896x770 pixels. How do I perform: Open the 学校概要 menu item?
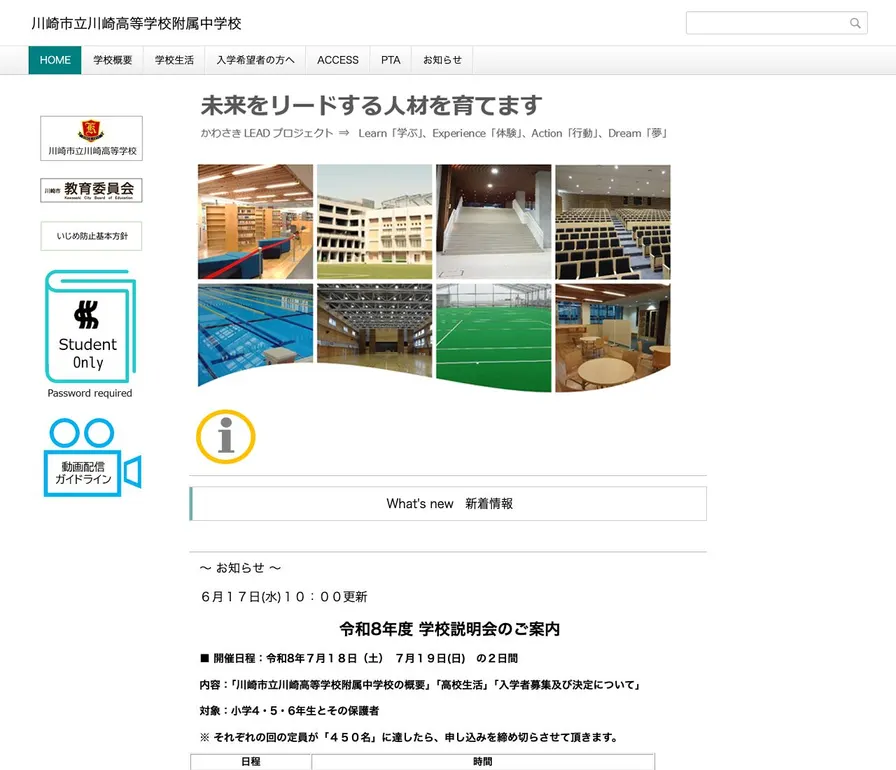point(113,60)
